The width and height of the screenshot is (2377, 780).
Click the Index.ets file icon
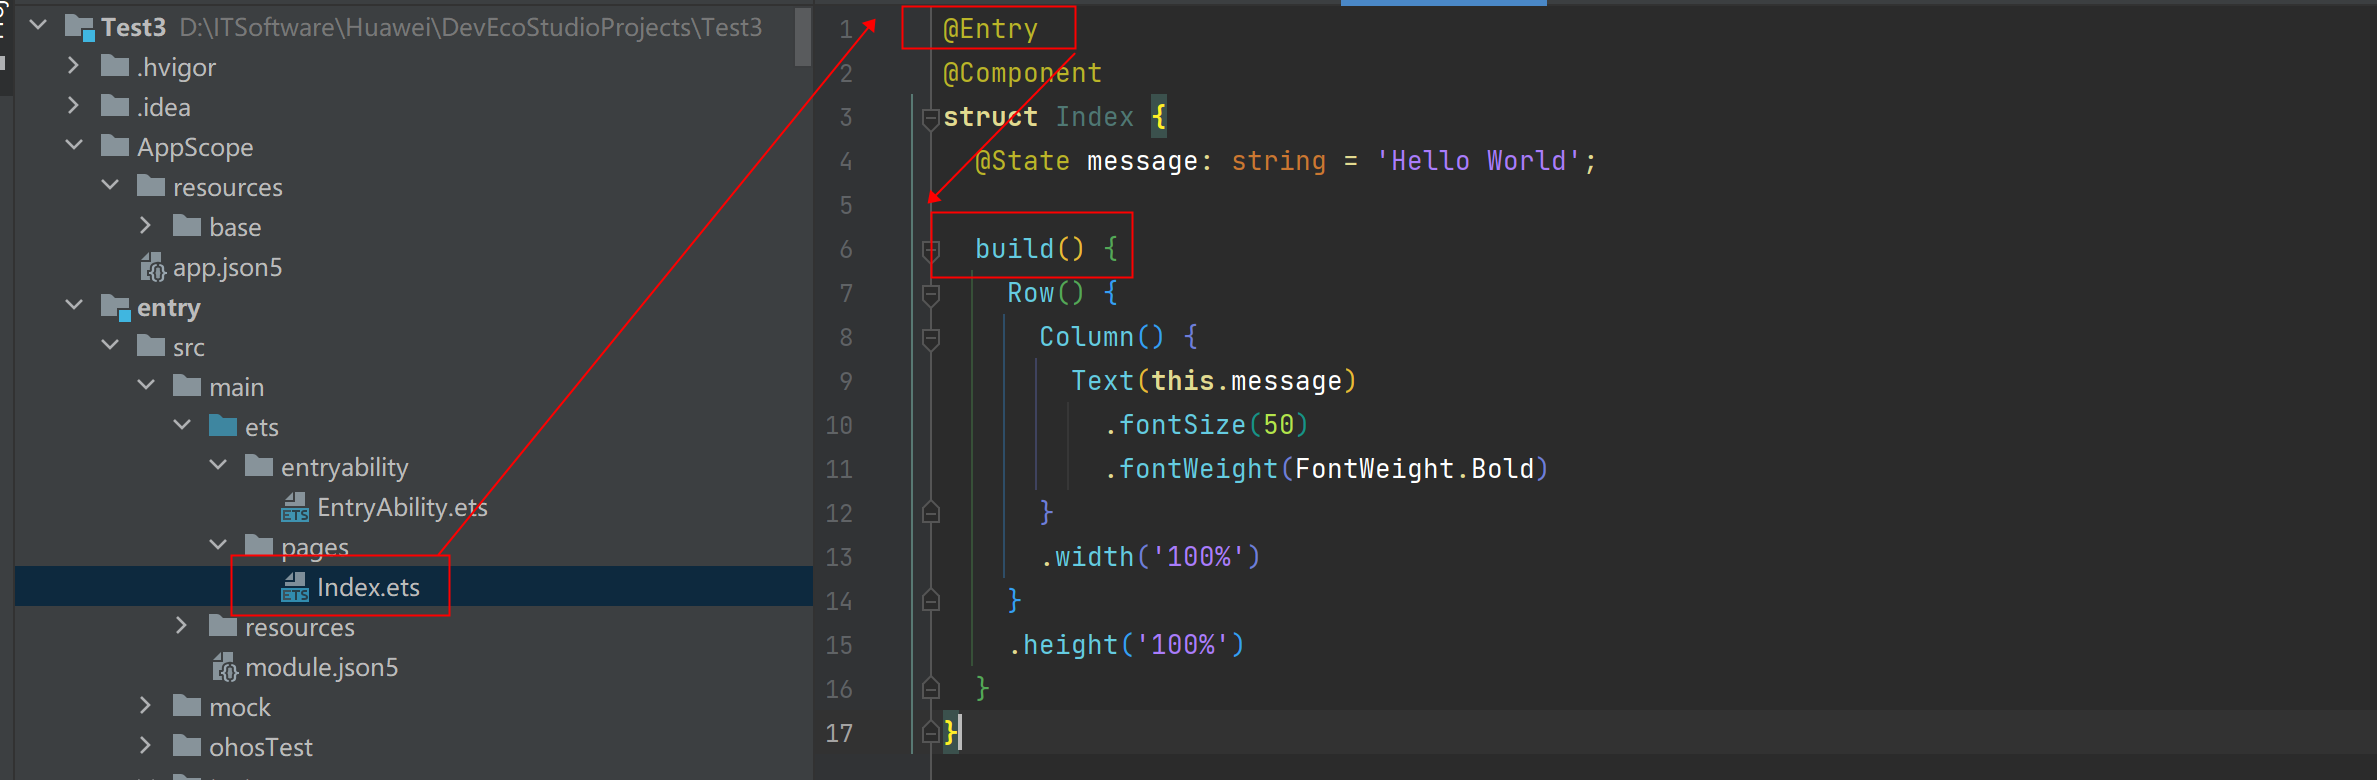(x=295, y=587)
